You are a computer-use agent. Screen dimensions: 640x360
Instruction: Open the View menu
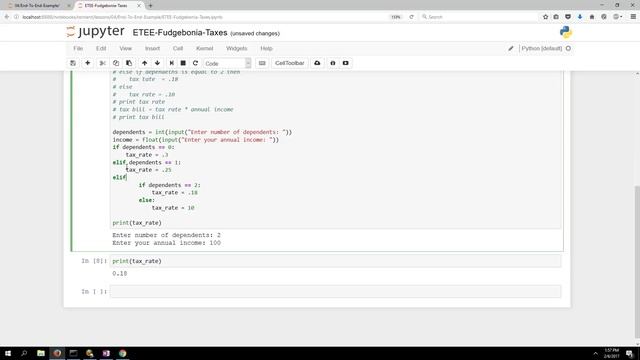tap(126, 48)
